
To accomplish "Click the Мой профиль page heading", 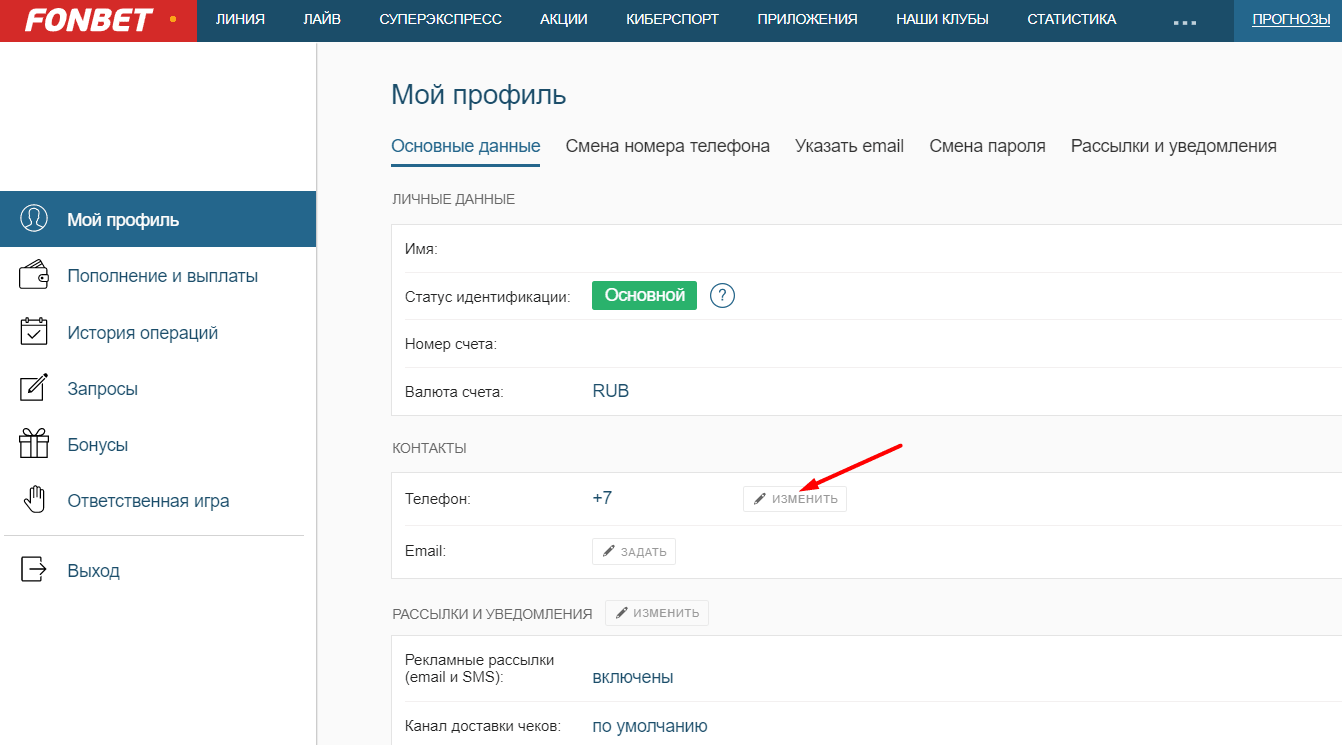I will pos(479,95).
